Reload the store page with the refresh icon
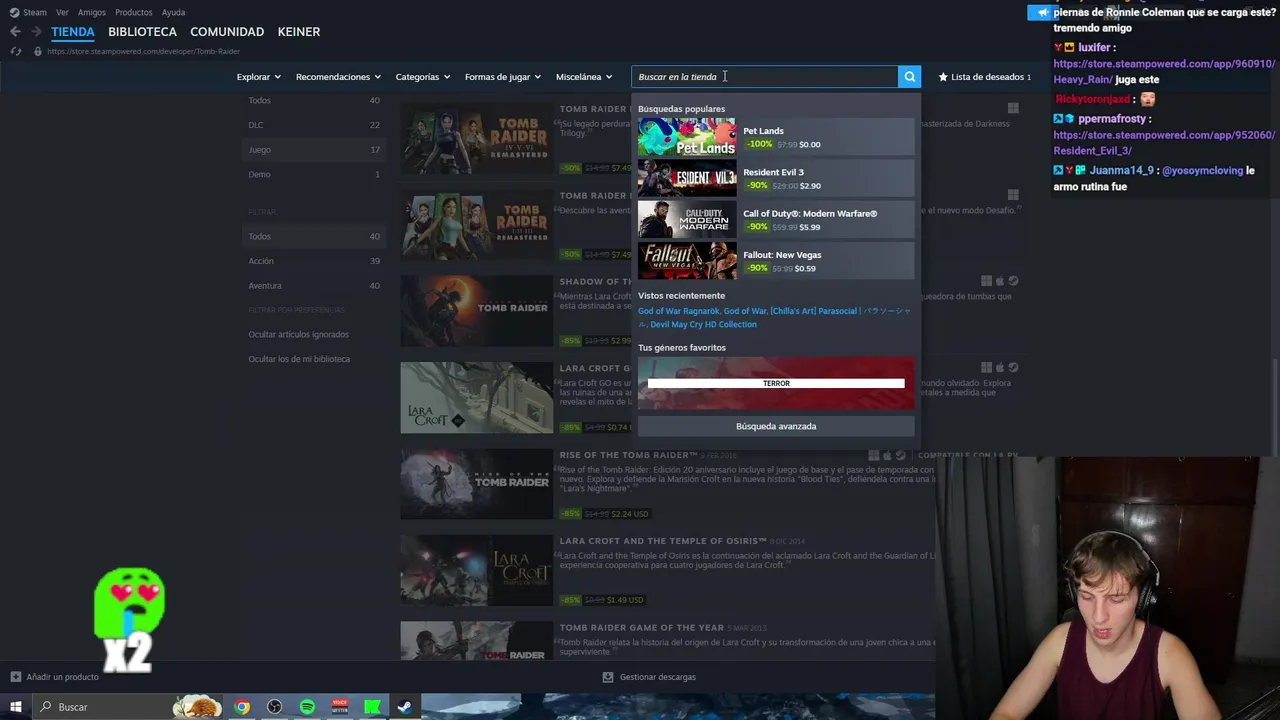The height and width of the screenshot is (720, 1280). tap(16, 51)
